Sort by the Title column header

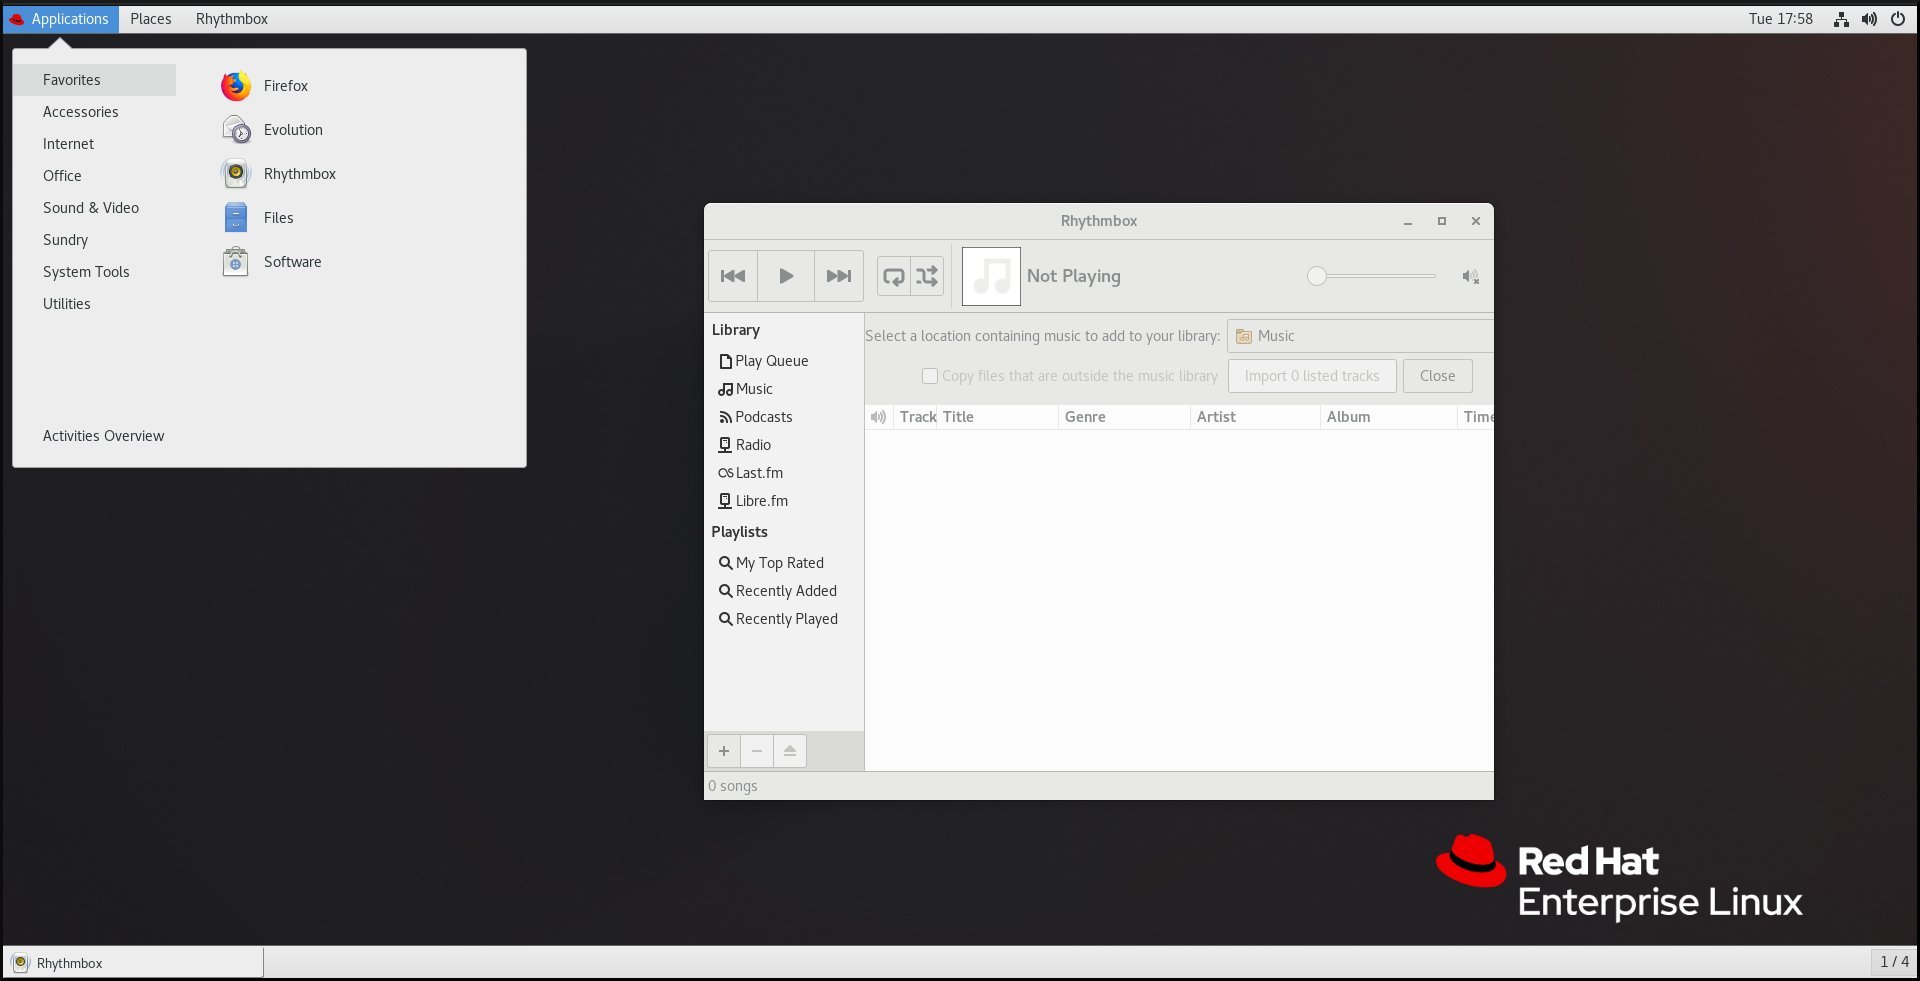click(x=997, y=417)
